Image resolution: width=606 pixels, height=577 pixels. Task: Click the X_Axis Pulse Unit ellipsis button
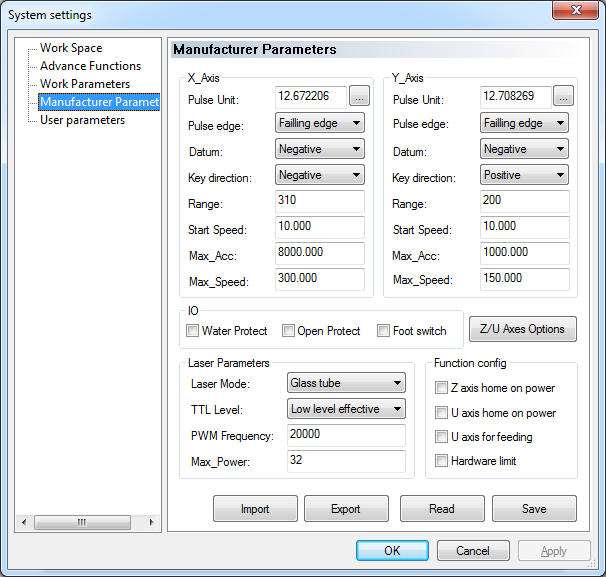[x=359, y=97]
